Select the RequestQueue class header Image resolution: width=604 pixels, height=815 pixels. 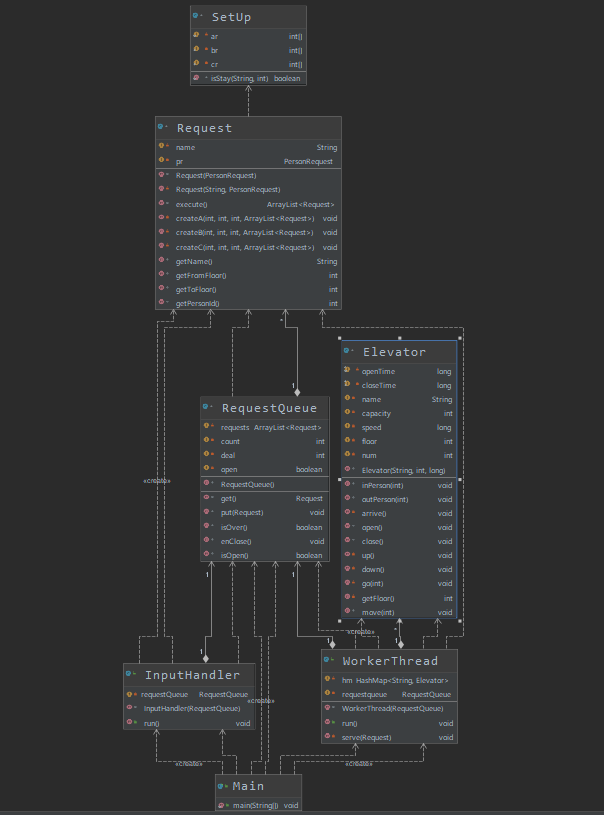click(x=265, y=408)
